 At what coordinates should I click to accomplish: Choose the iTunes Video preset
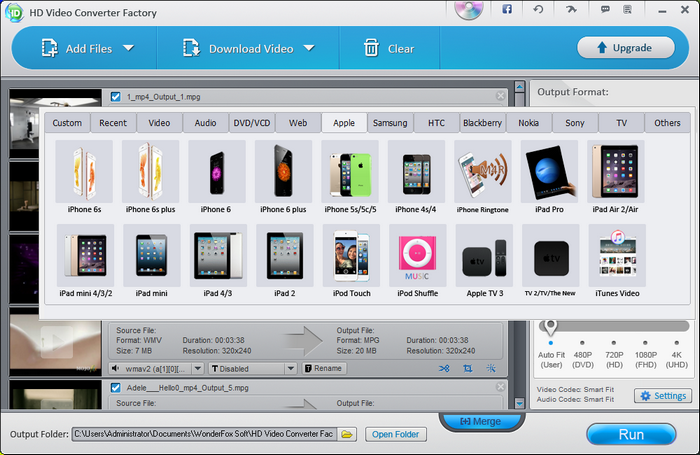616,261
